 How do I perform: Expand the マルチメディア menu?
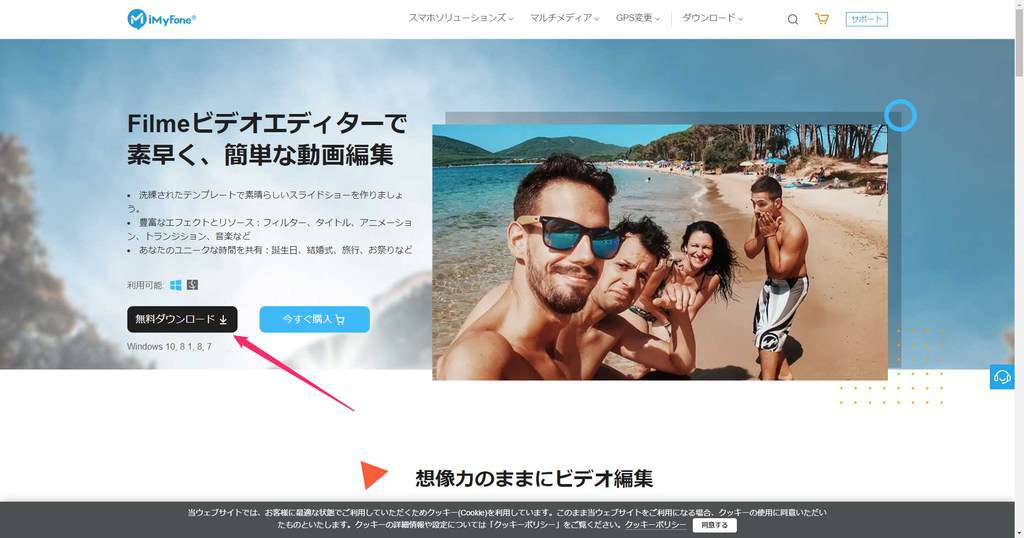pyautogui.click(x=564, y=18)
